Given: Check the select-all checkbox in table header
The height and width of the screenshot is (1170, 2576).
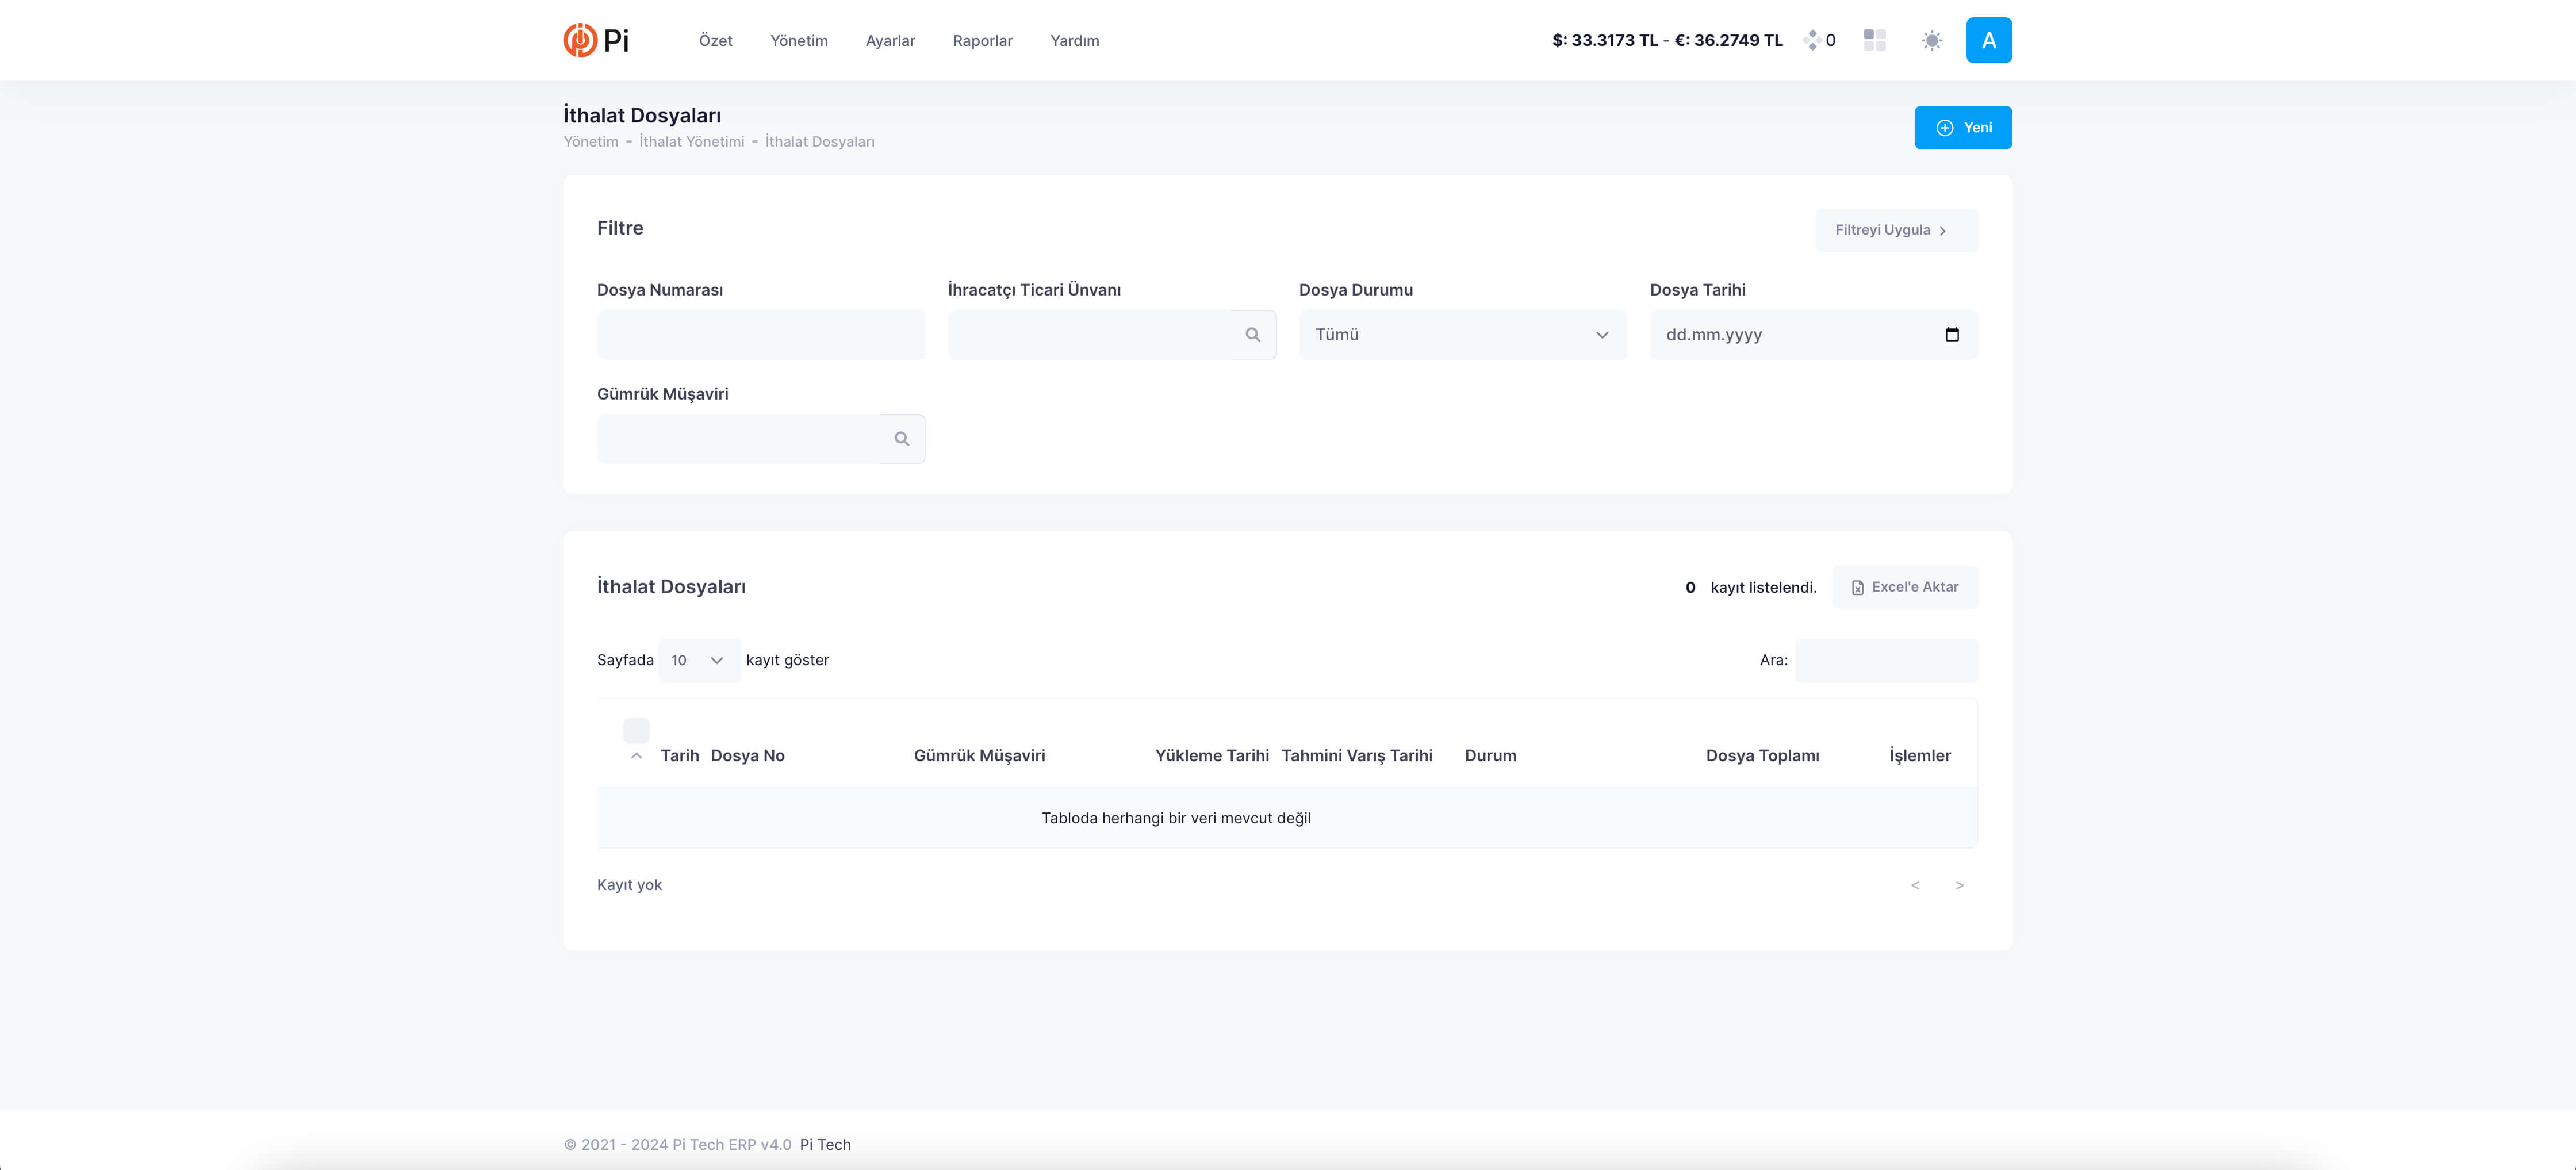Looking at the screenshot, I should (x=636, y=730).
